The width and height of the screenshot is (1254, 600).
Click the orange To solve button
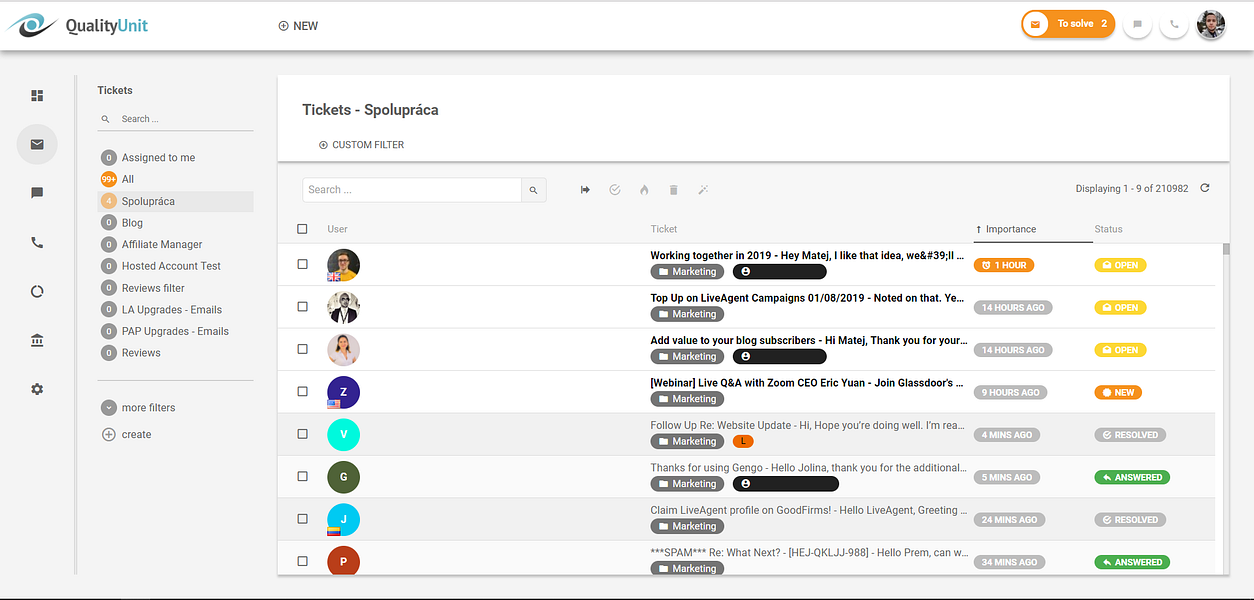tap(1067, 23)
